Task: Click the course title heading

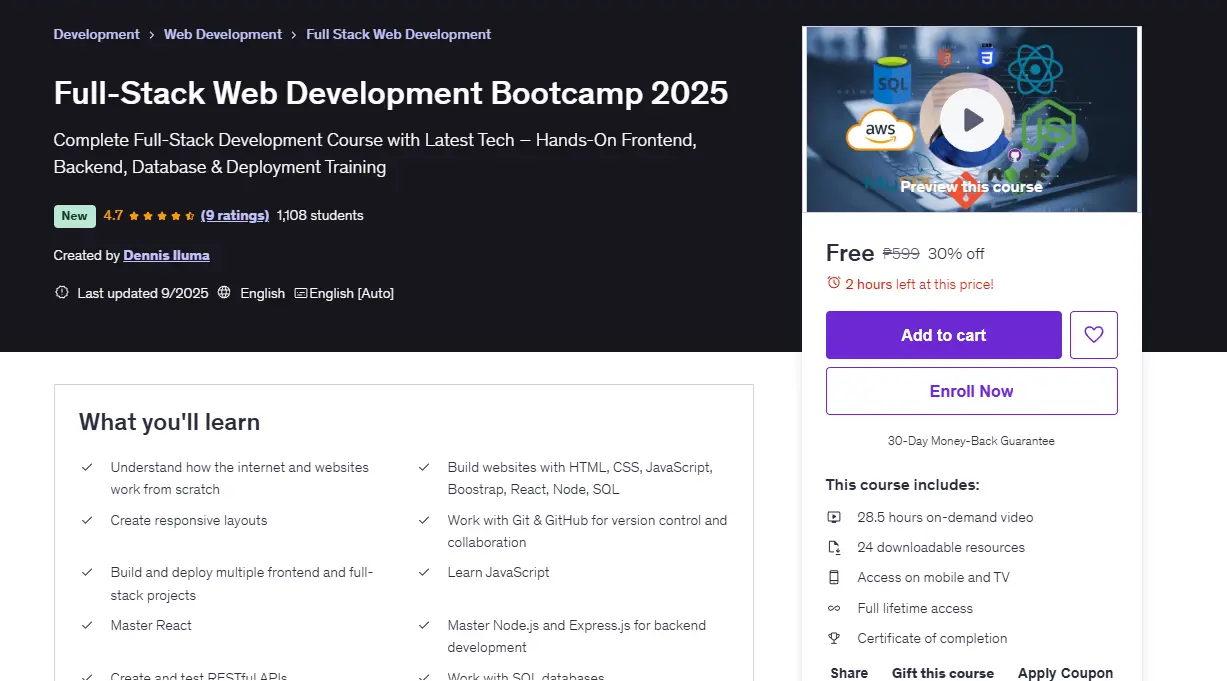Action: (391, 93)
